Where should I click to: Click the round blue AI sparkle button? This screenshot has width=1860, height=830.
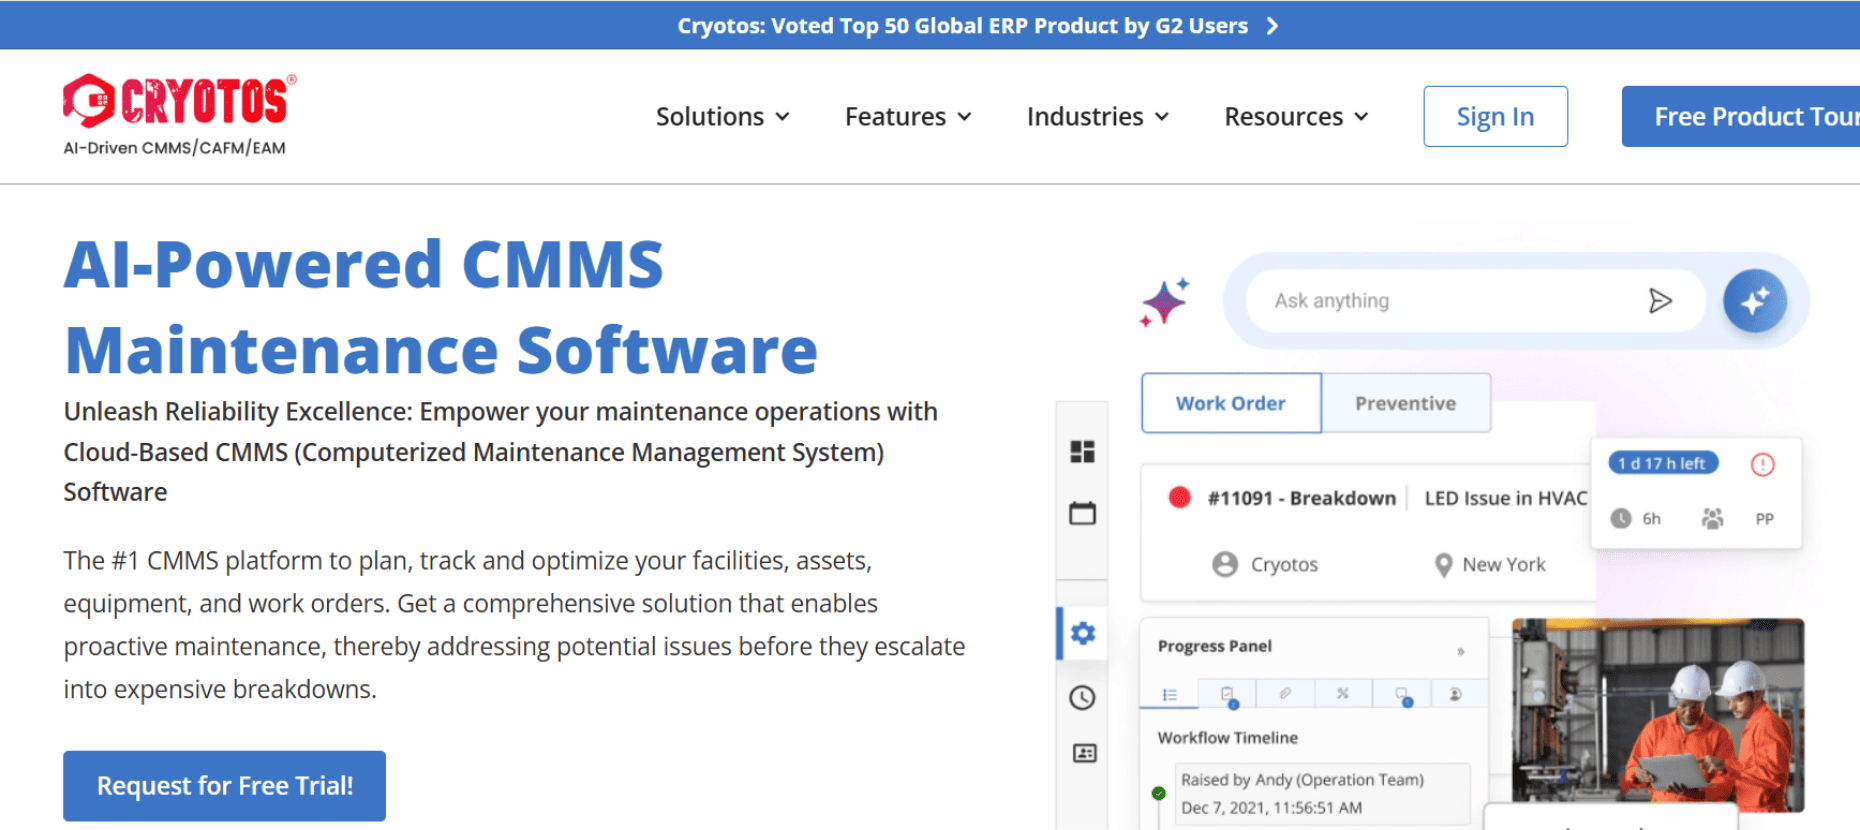coord(1754,300)
